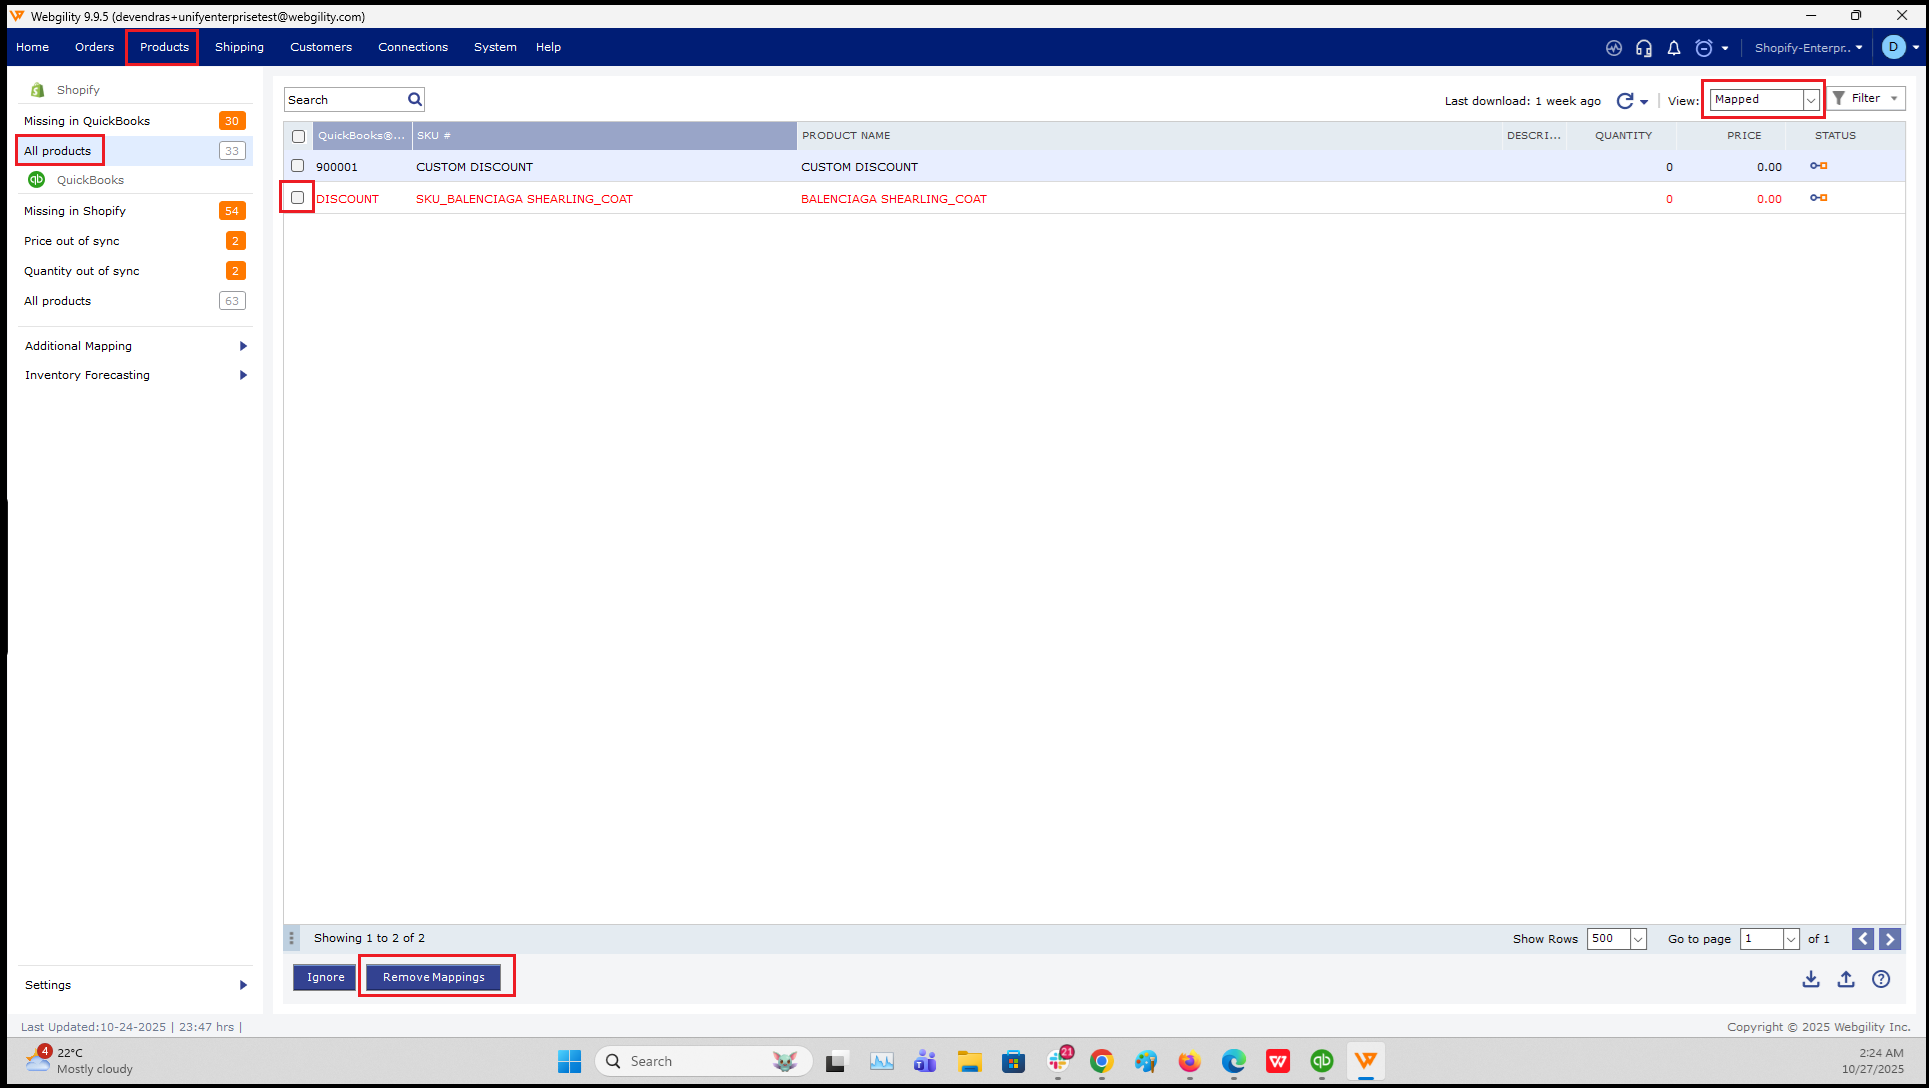Check the select-all header checkbox
The width and height of the screenshot is (1929, 1088).
298,136
